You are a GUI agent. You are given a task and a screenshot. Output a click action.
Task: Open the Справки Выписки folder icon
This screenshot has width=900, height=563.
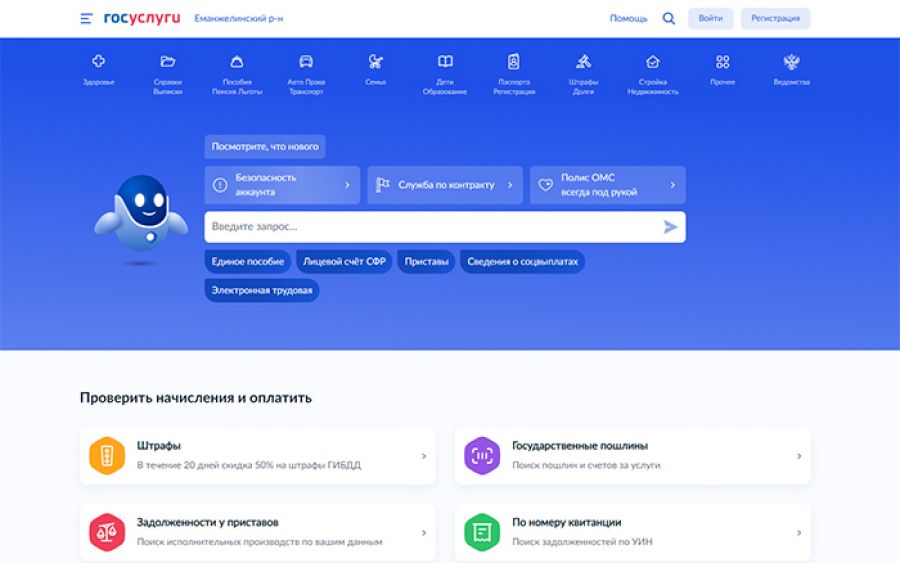pyautogui.click(x=168, y=61)
